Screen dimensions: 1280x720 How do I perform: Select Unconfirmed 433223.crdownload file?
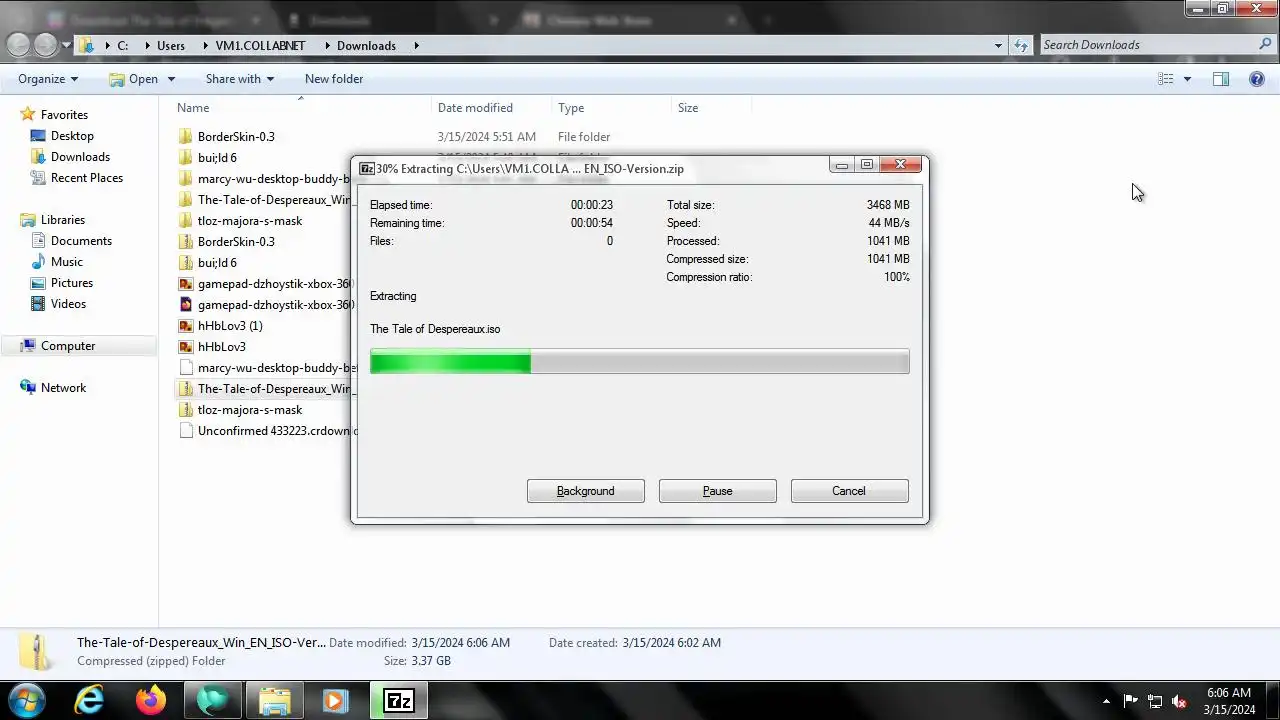pos(268,431)
